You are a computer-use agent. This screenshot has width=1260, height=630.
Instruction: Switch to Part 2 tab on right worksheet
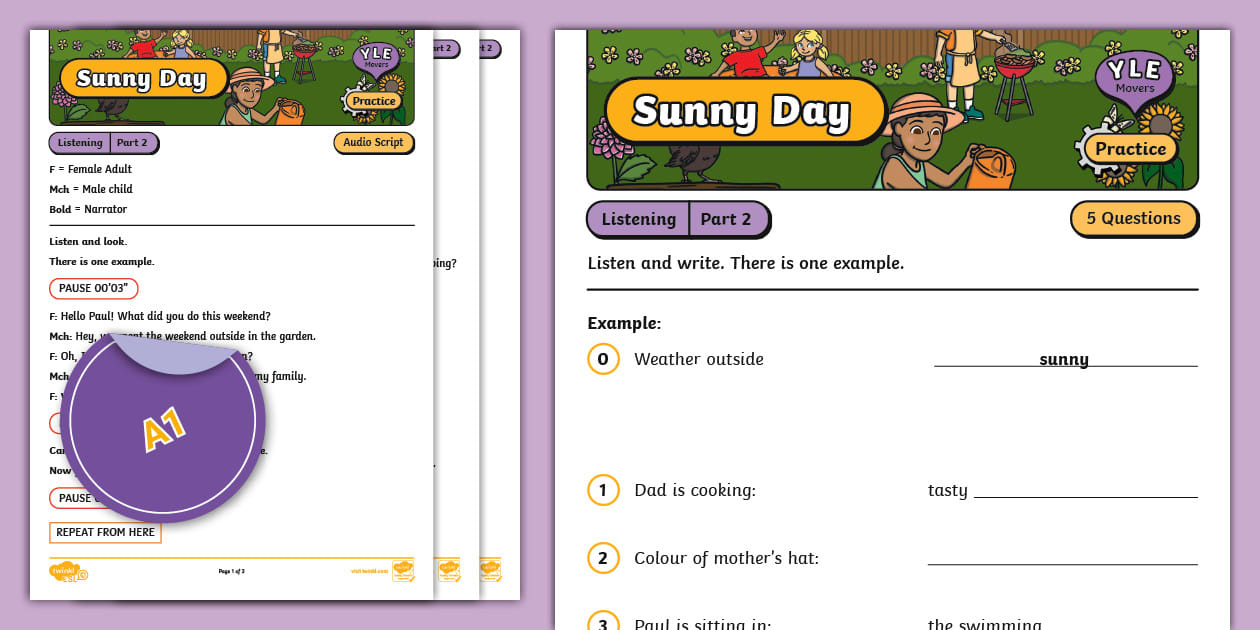(727, 219)
